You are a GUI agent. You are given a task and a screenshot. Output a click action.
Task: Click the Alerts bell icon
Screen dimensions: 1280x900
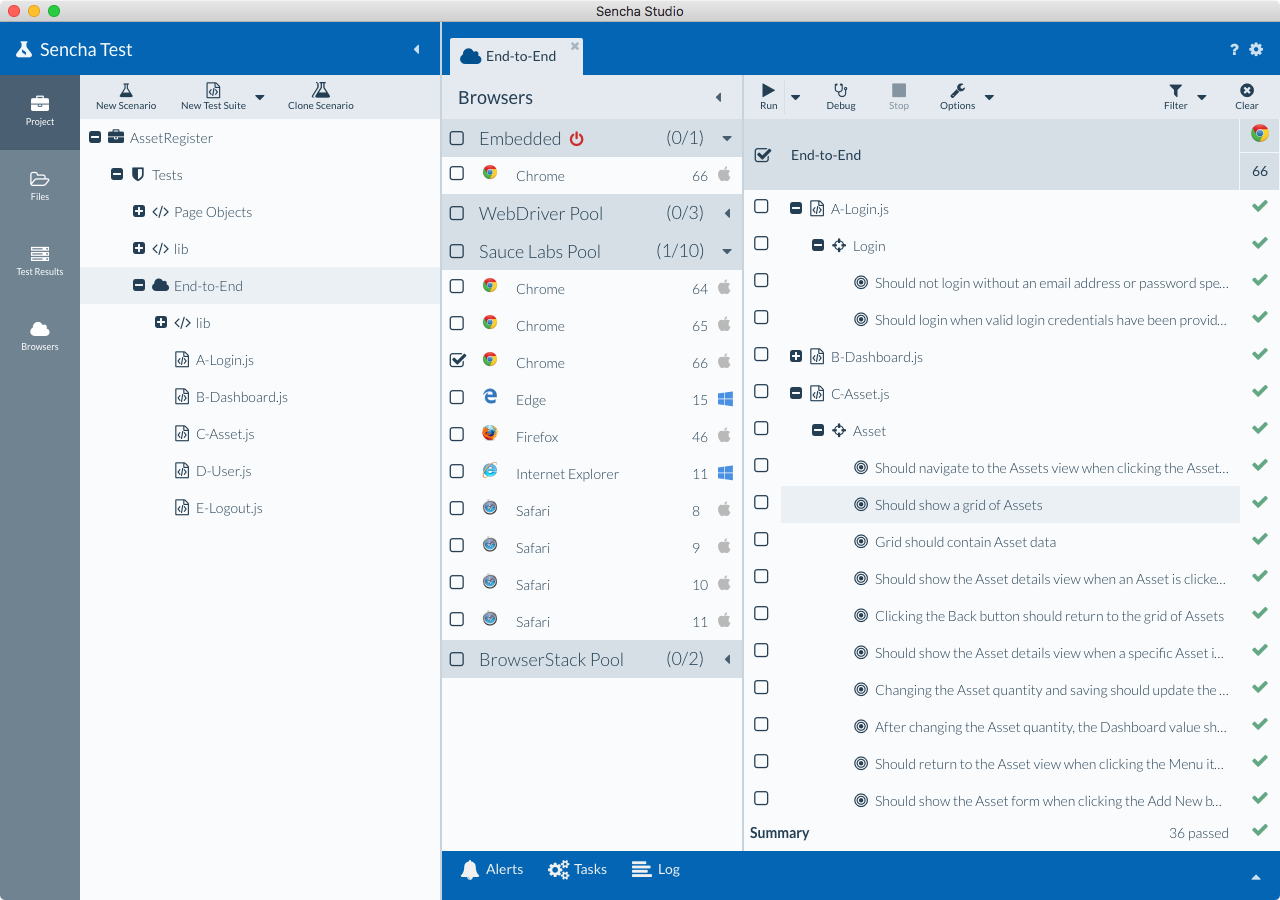click(x=470, y=869)
